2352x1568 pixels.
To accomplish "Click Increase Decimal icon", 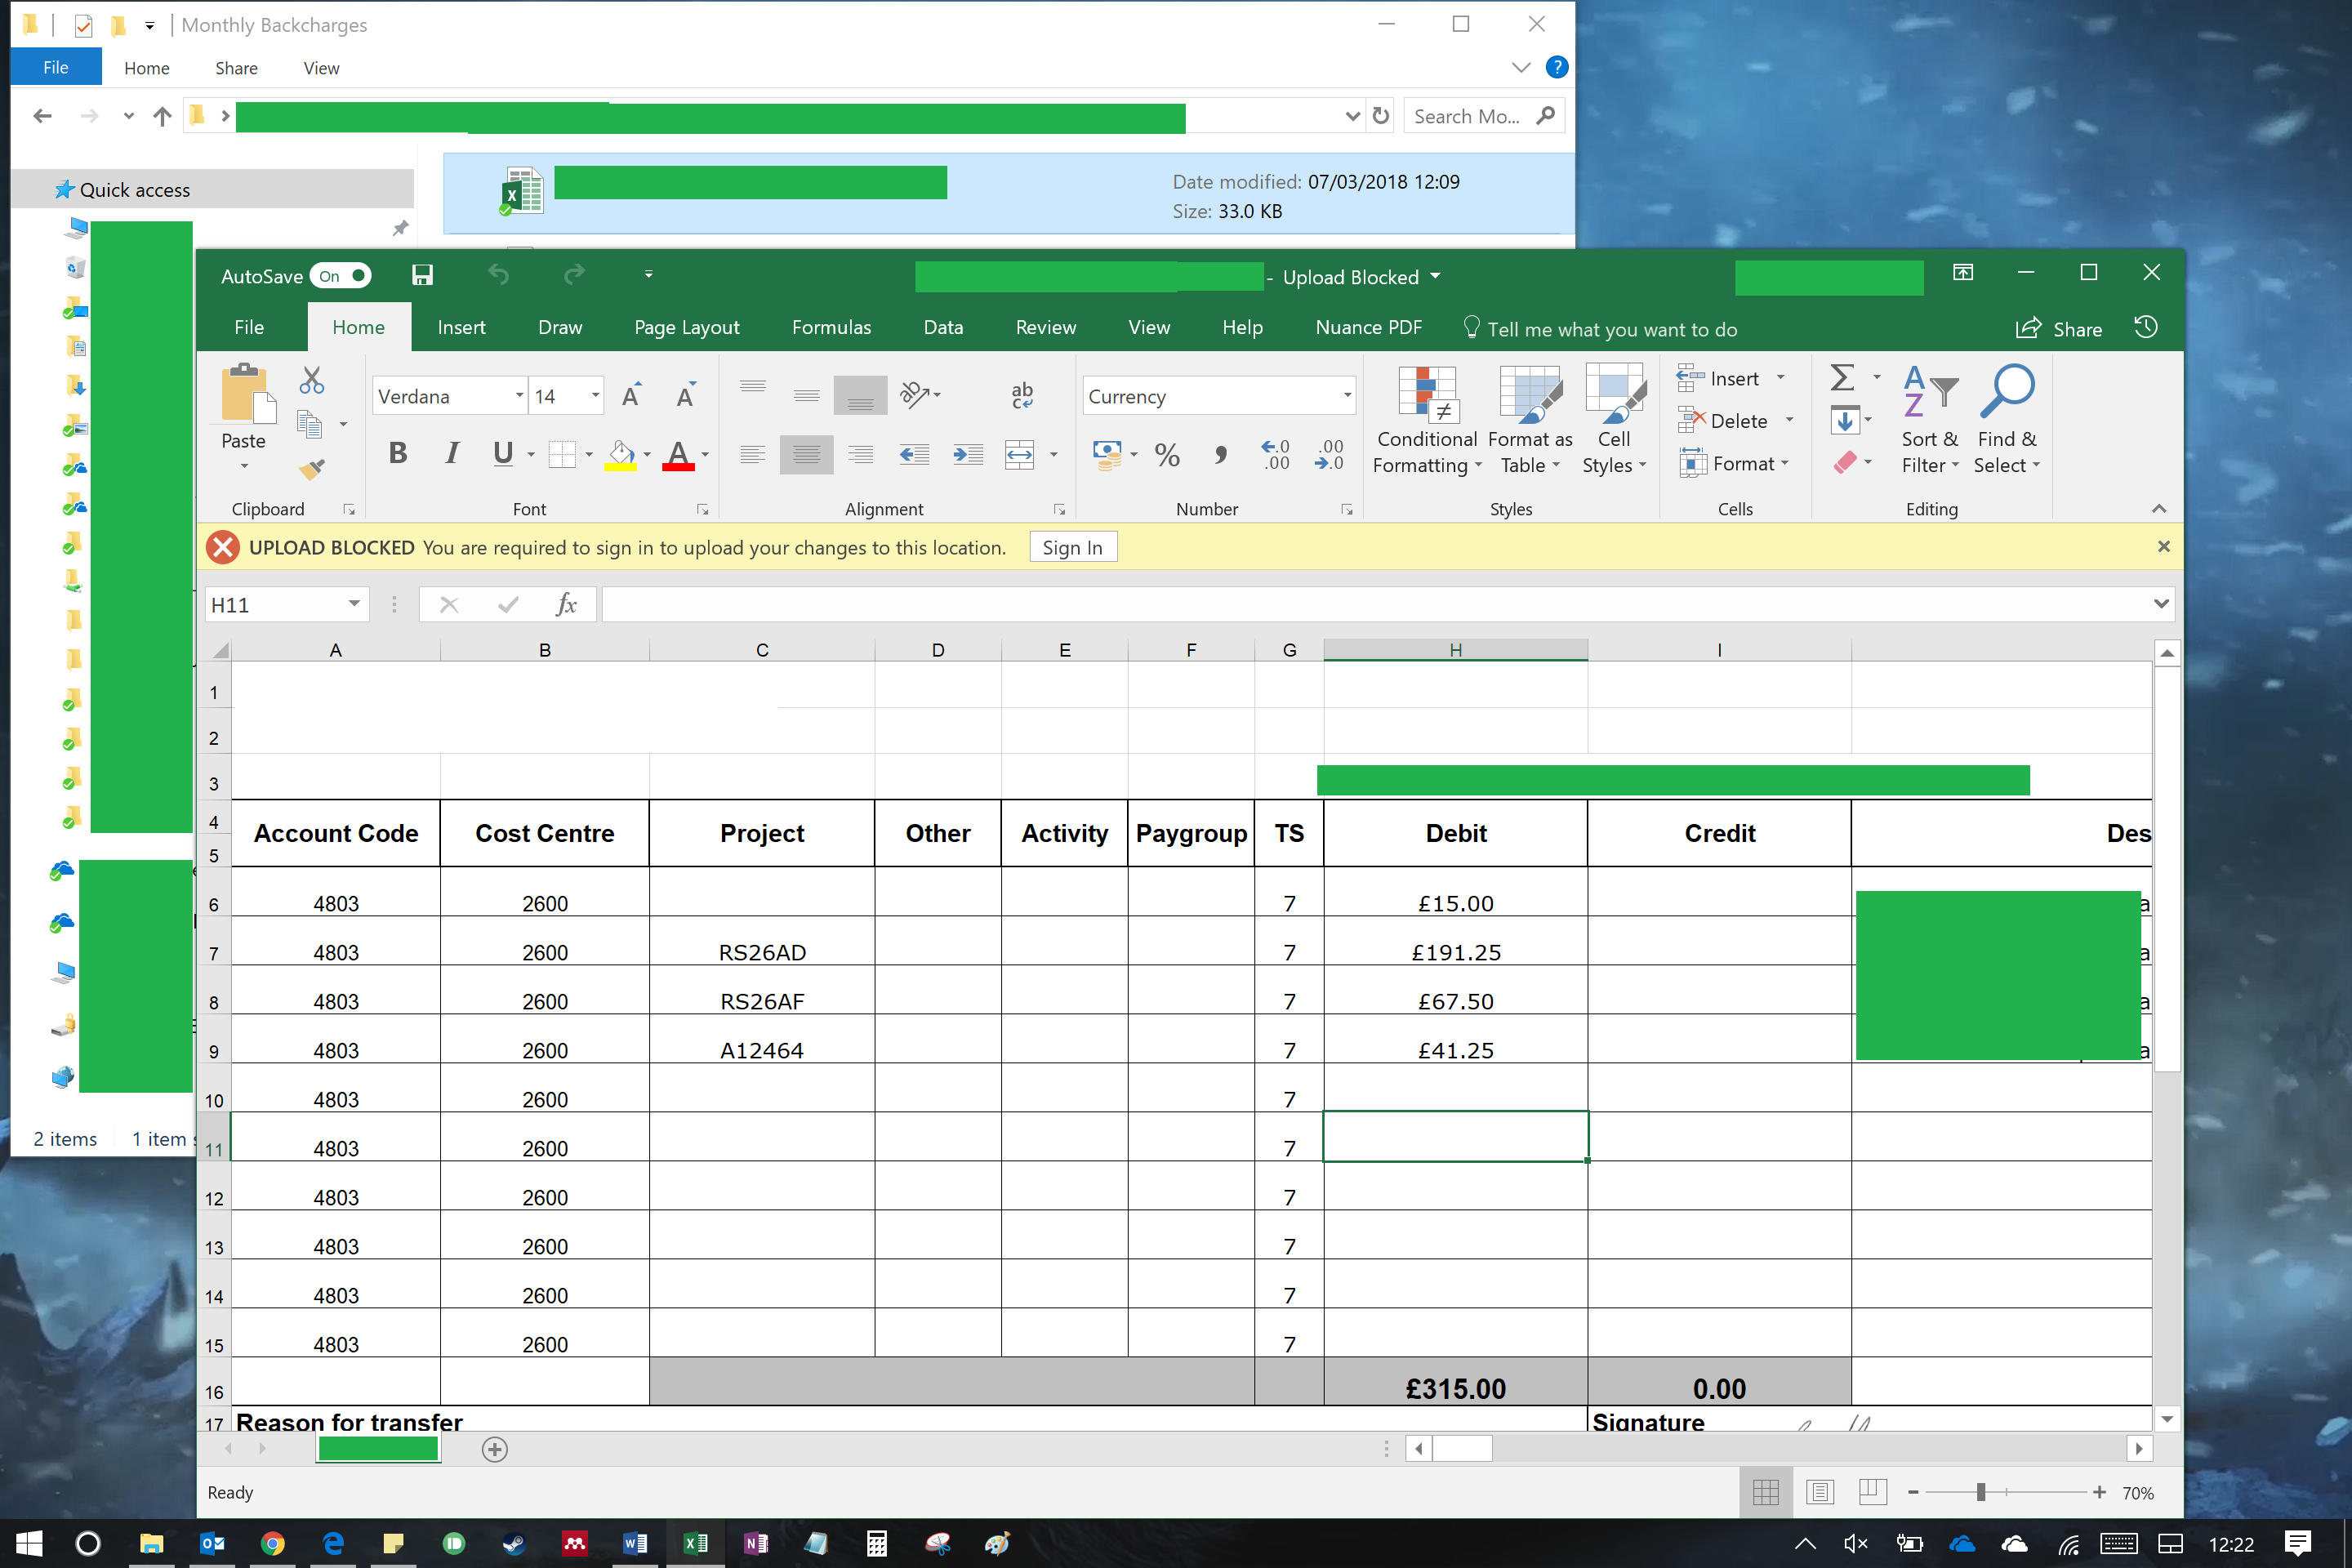I will (1275, 455).
